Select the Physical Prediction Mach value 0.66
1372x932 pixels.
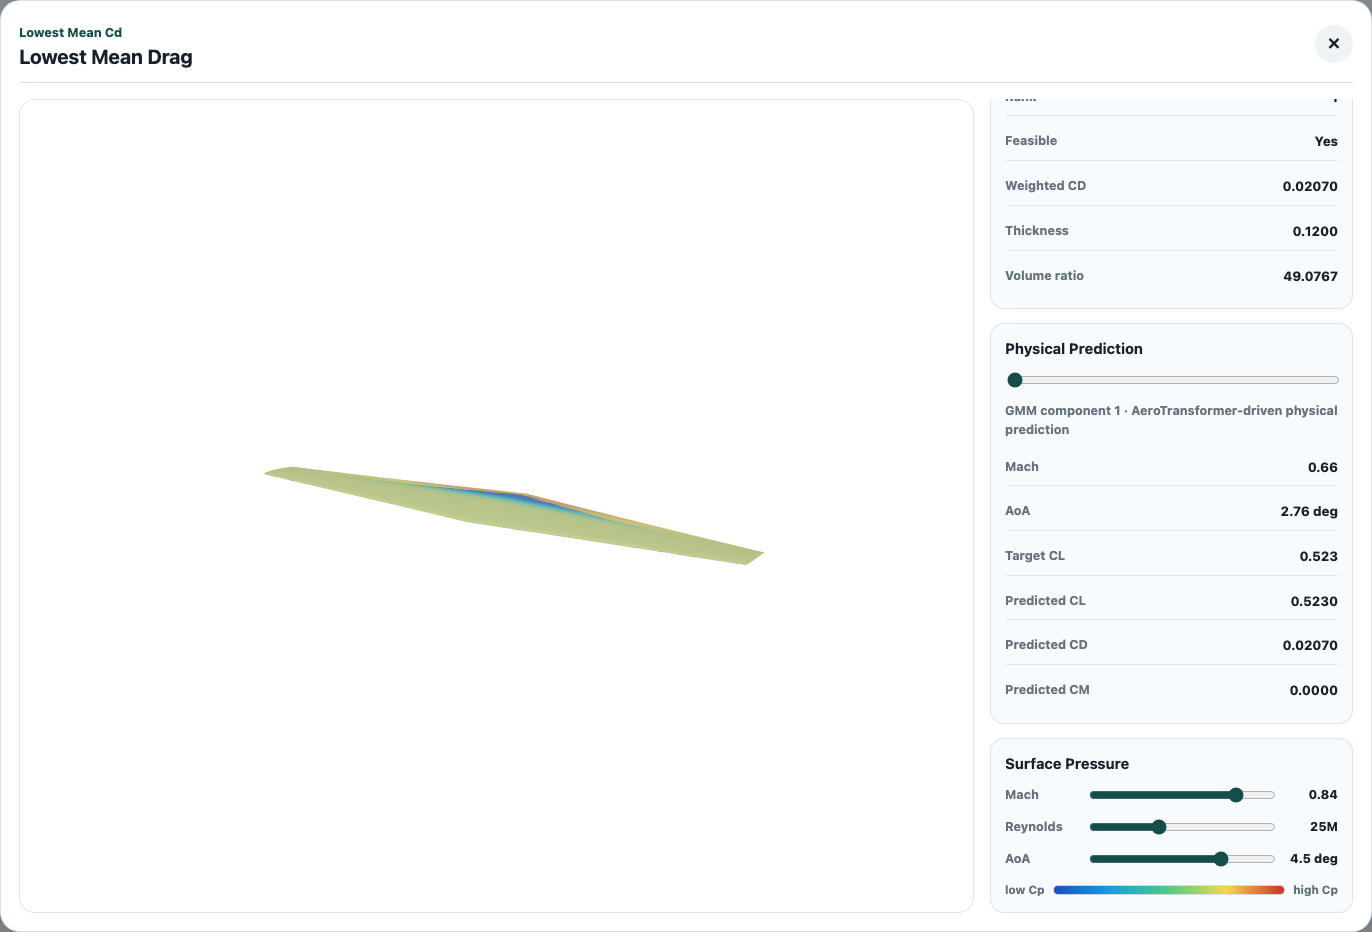click(x=1323, y=467)
